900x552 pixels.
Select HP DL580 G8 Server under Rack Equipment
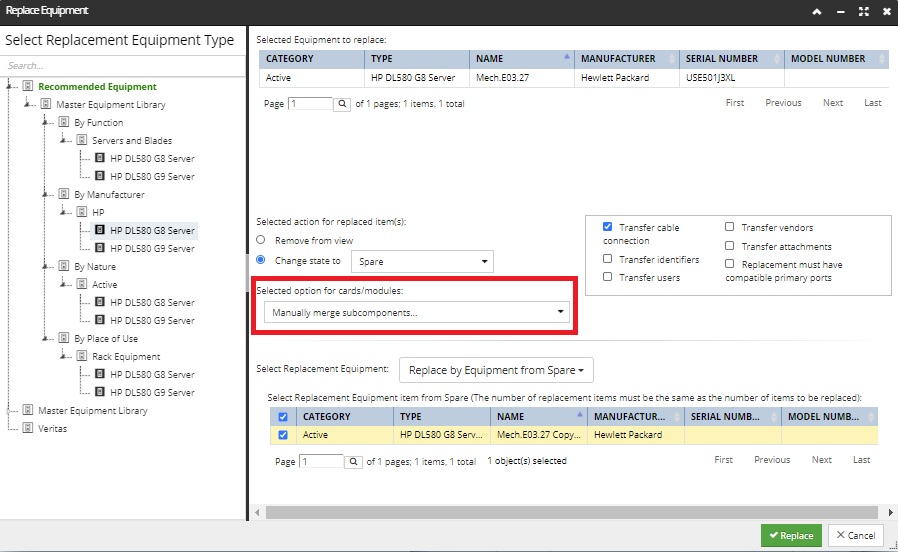[152, 374]
